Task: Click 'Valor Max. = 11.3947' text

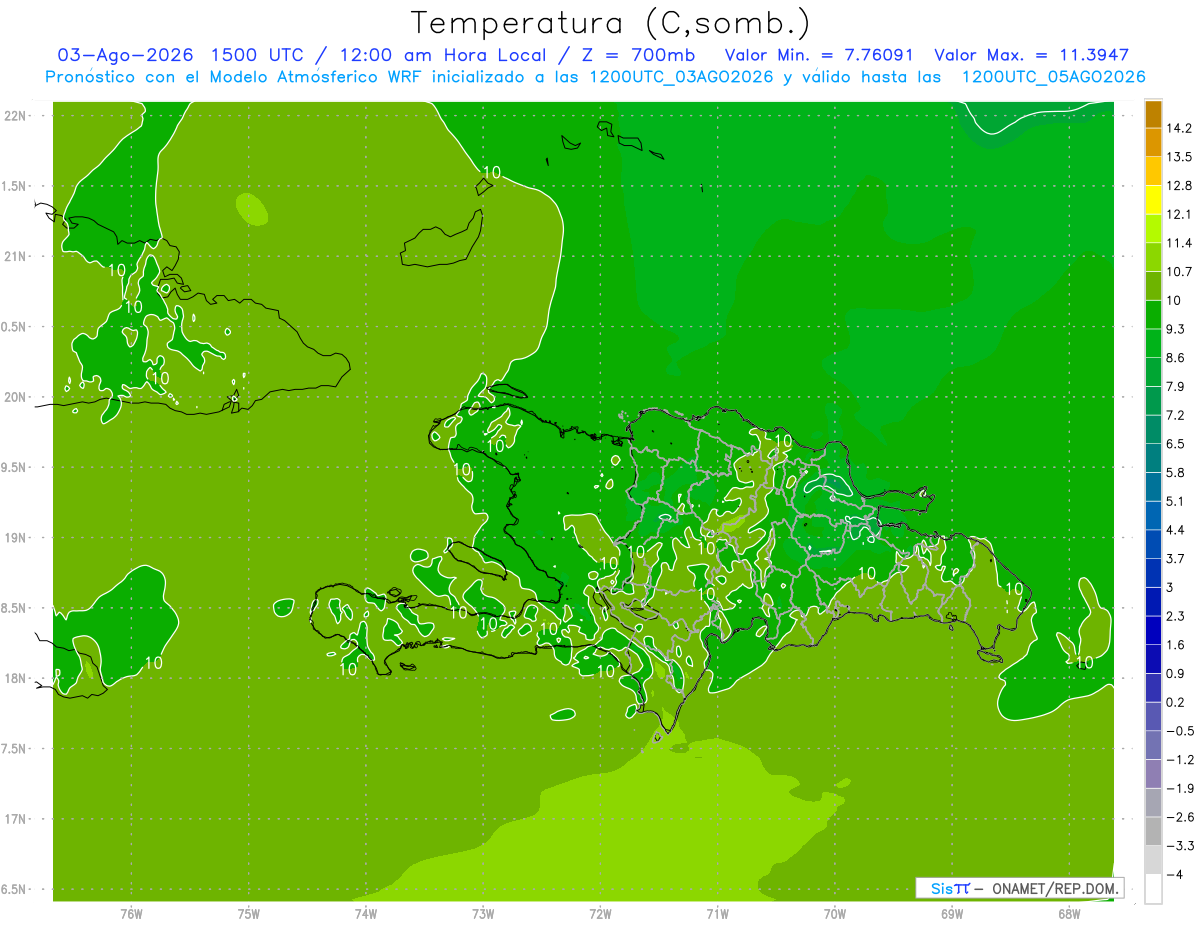Action: [1032, 55]
